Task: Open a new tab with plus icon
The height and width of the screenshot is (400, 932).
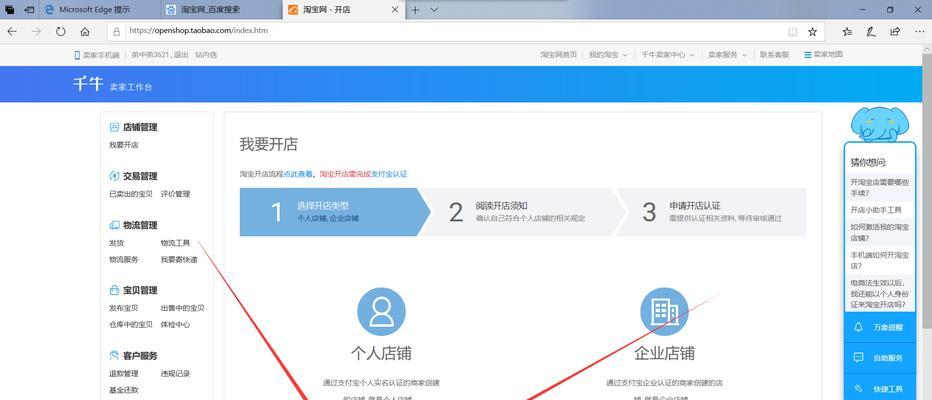Action: pyautogui.click(x=415, y=10)
